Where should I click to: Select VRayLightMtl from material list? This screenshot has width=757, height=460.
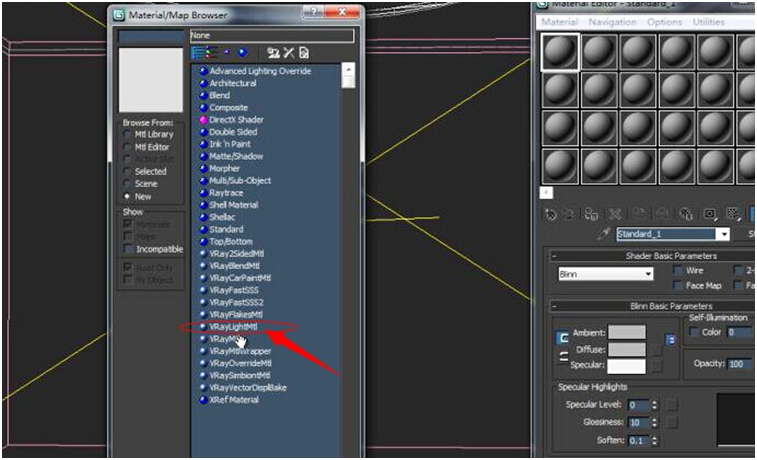point(233,327)
